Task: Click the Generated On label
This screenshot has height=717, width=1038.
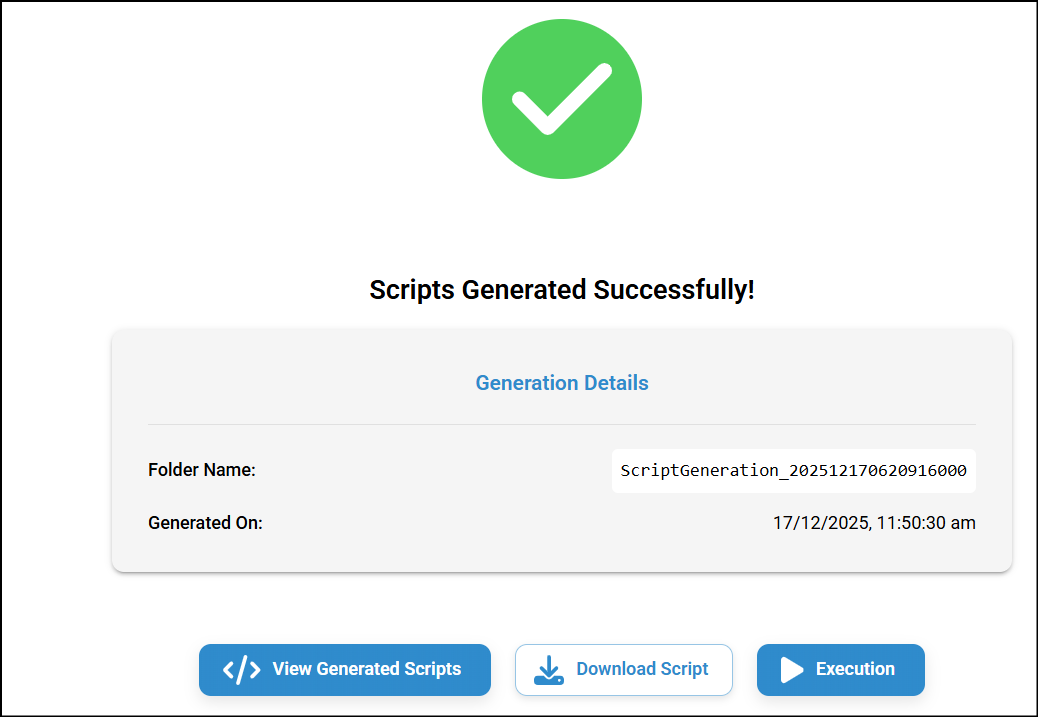Action: pos(205,522)
